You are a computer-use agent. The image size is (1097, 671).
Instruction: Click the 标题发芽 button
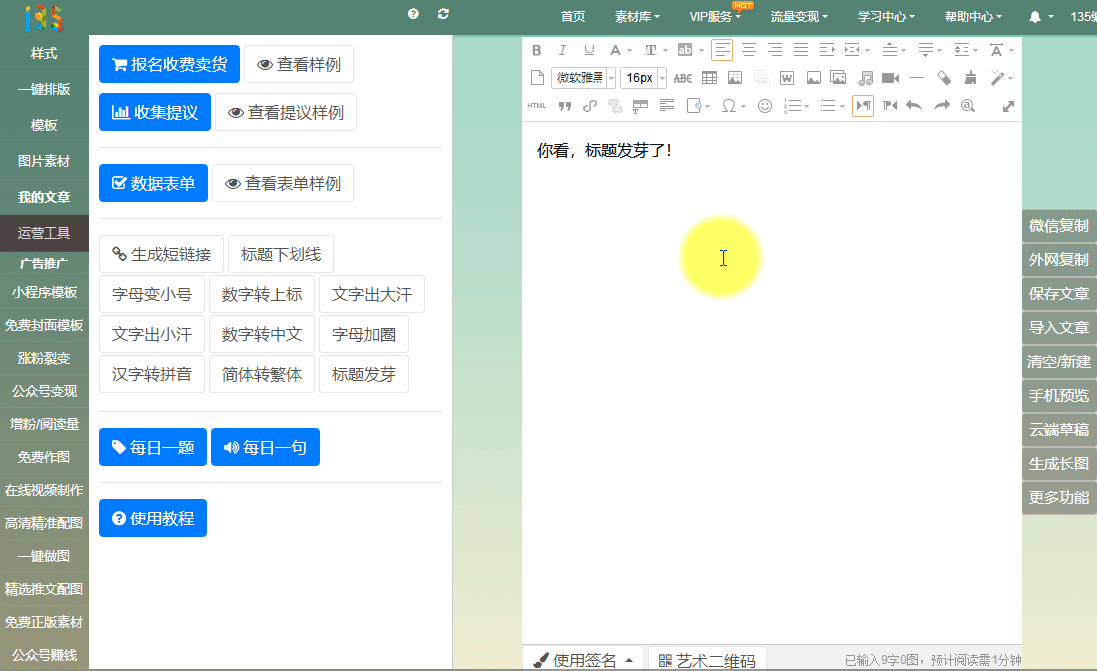pyautogui.click(x=364, y=374)
